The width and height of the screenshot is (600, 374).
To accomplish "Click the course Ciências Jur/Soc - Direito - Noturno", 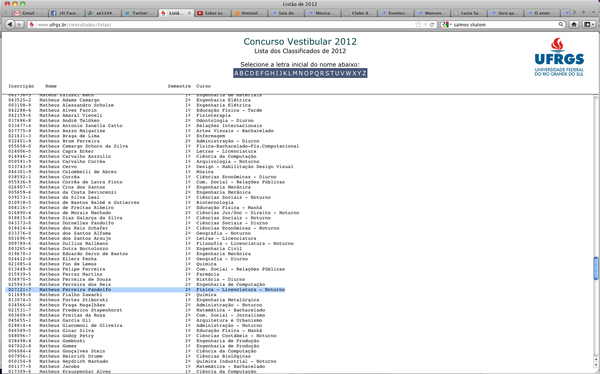I will tap(248, 213).
